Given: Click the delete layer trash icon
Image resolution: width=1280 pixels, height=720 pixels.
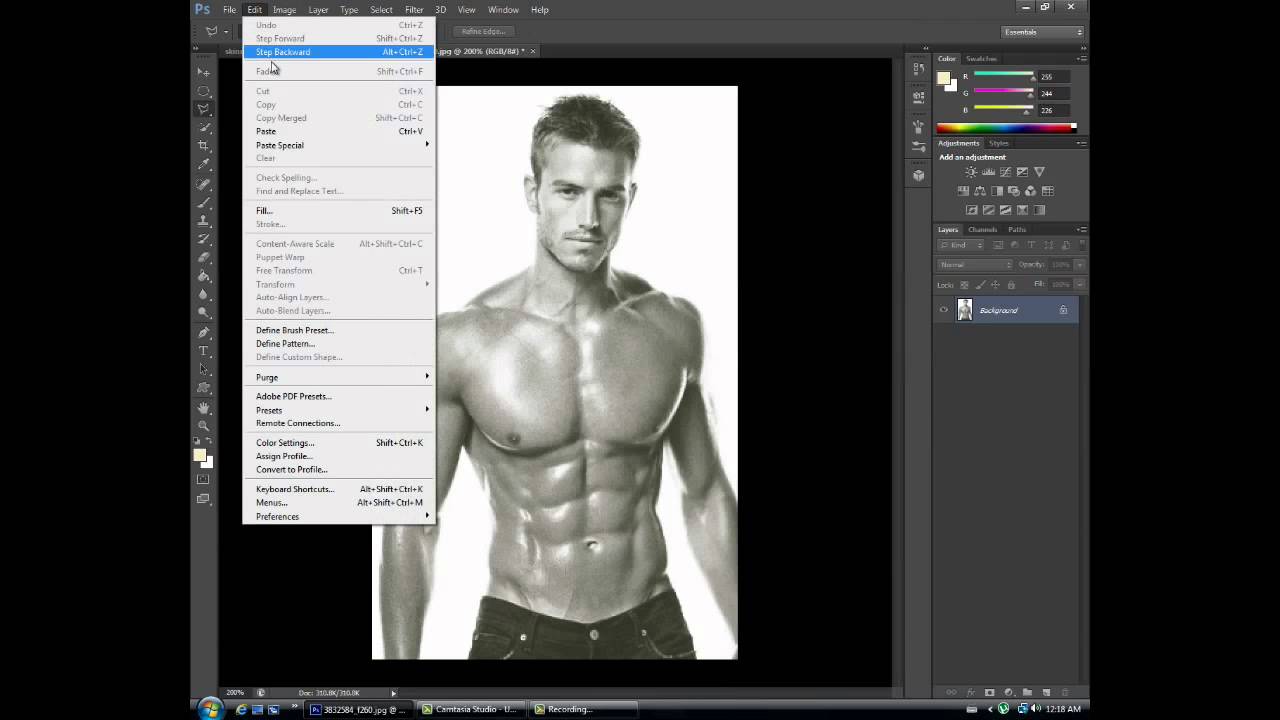Looking at the screenshot, I should [1065, 692].
